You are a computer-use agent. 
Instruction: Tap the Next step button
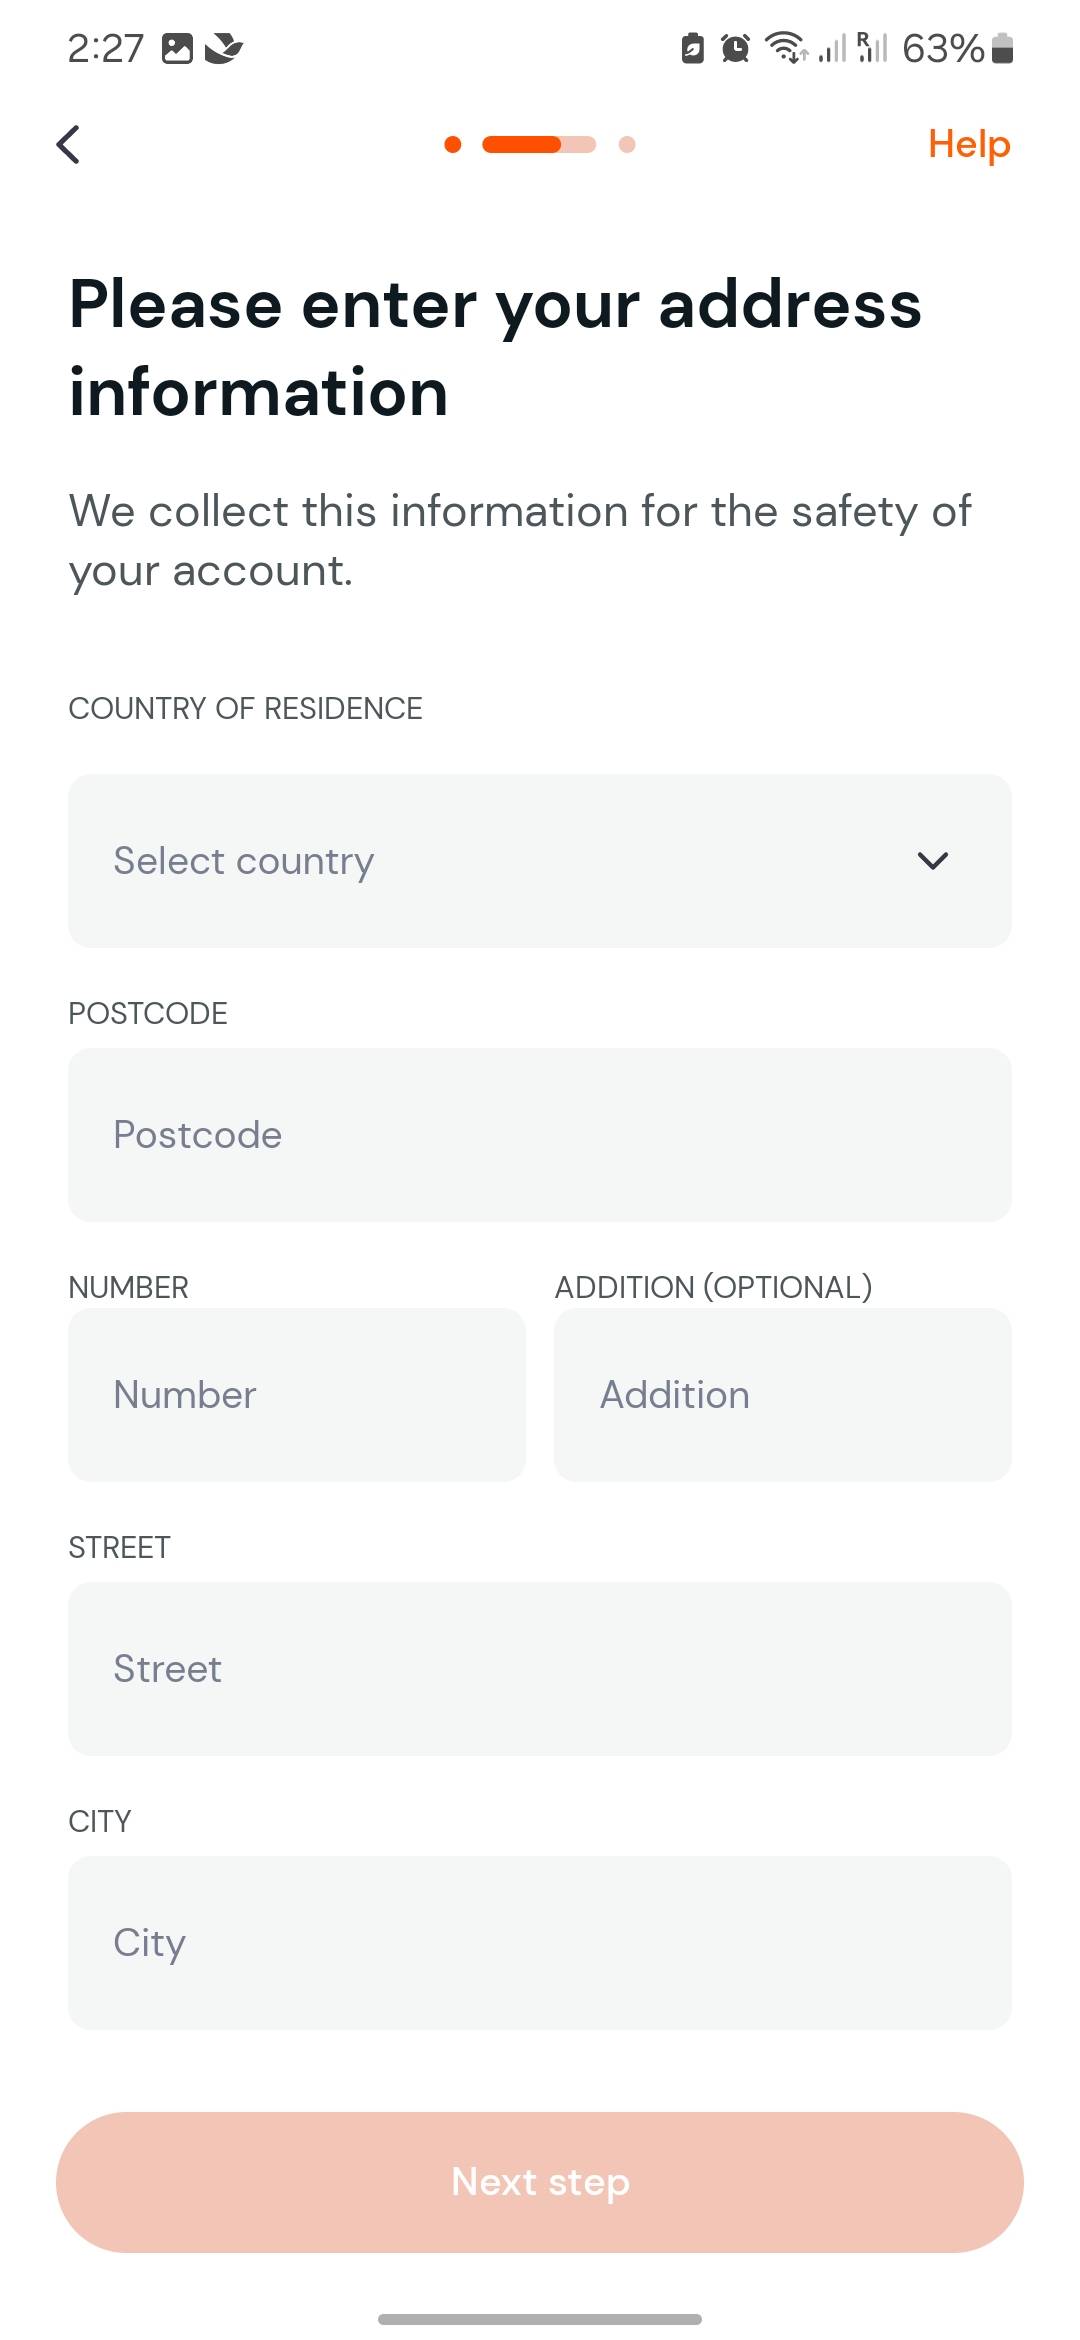tap(540, 2182)
